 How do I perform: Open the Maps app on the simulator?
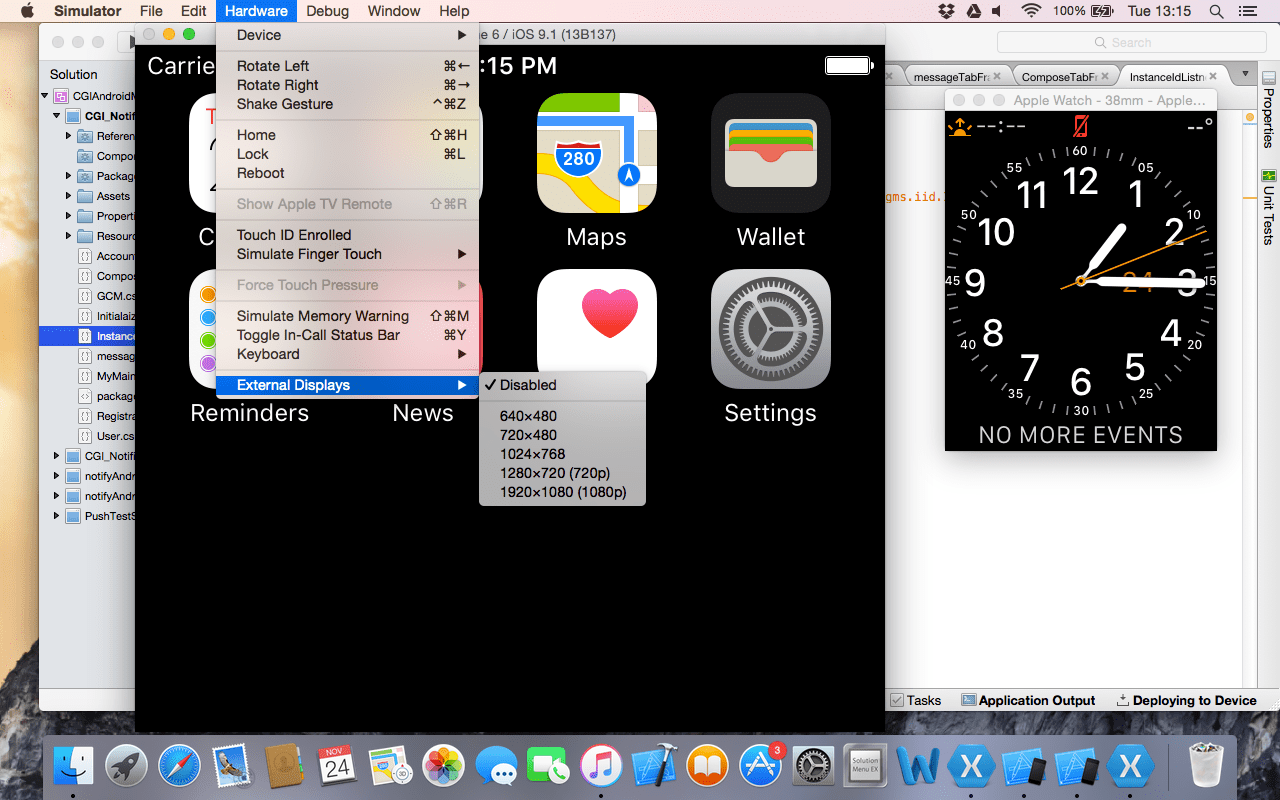(x=596, y=153)
